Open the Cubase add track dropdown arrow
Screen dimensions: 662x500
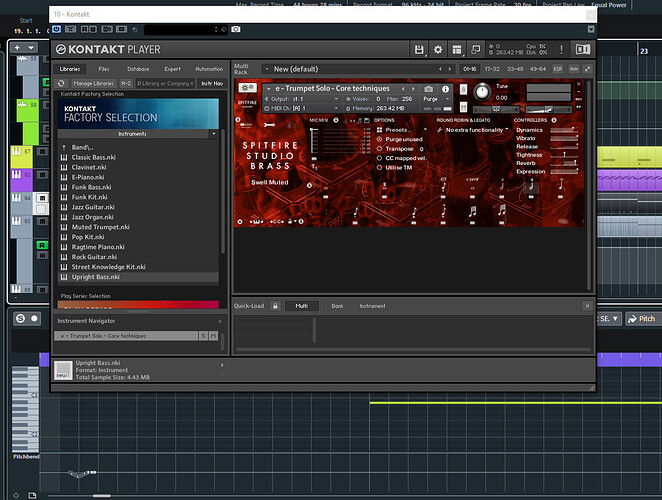tap(31, 47)
